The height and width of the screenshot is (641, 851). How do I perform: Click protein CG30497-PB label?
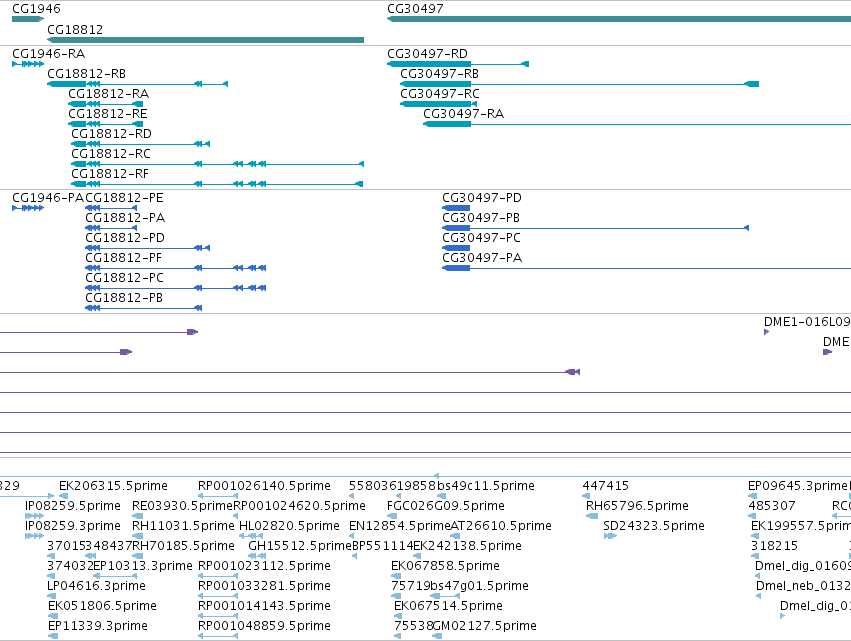pos(481,218)
